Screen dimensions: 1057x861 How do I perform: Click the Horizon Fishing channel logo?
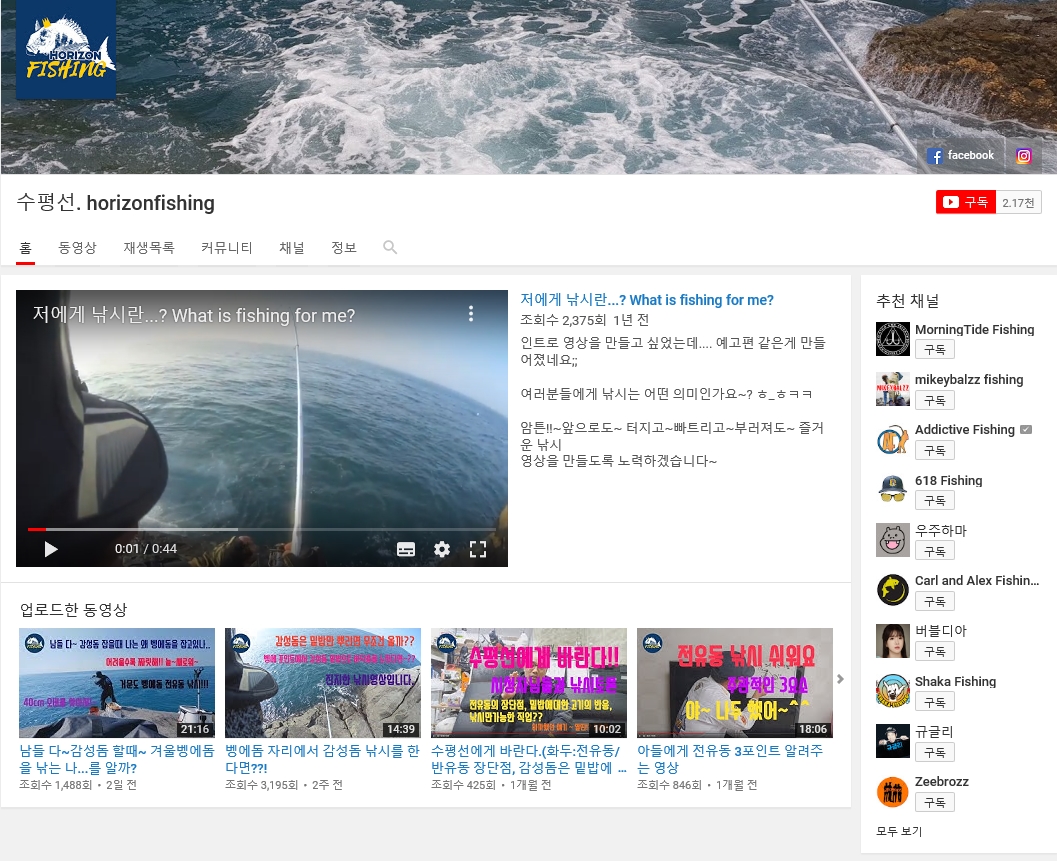point(66,50)
